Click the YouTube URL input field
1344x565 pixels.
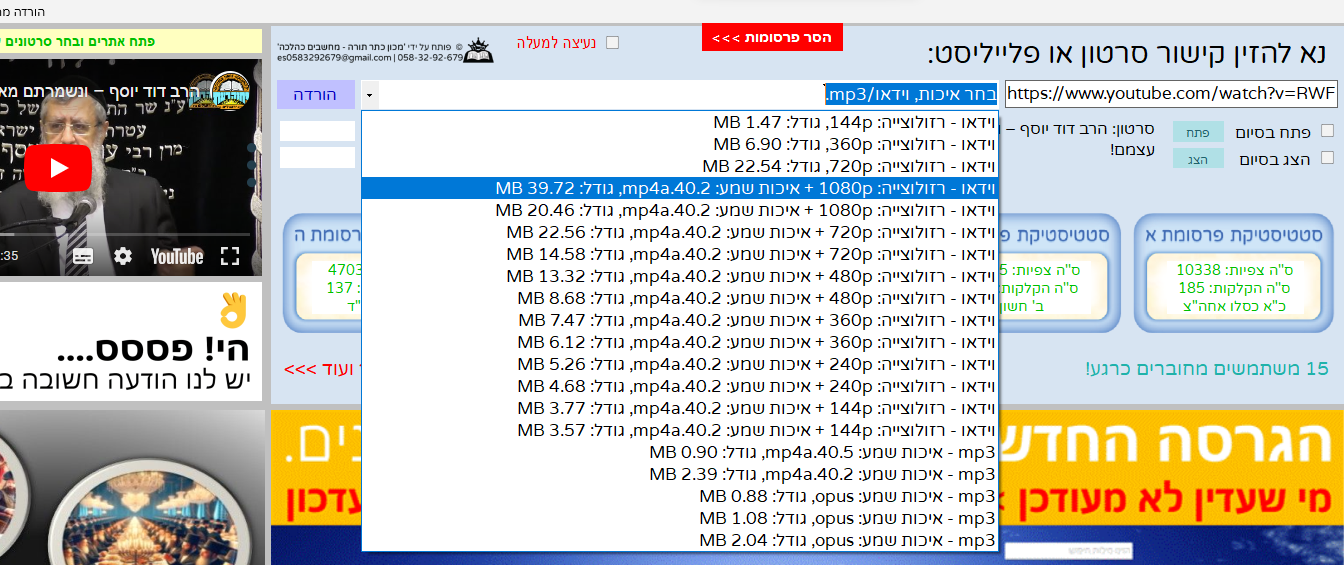coord(1171,95)
